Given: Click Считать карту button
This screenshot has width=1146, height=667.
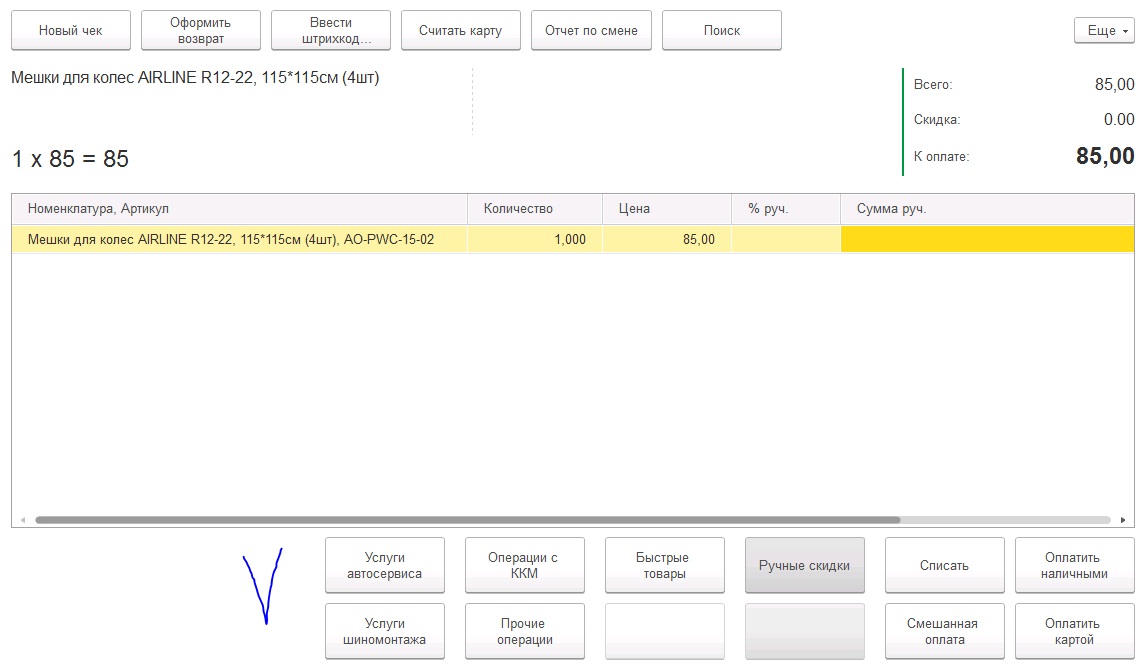Looking at the screenshot, I should coord(461,31).
